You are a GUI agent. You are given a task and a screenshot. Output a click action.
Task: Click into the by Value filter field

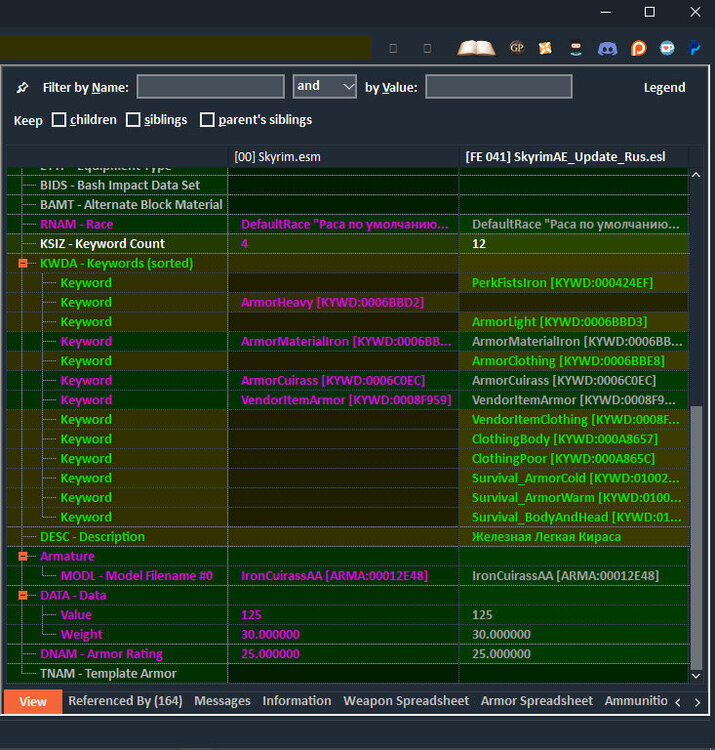pos(499,87)
